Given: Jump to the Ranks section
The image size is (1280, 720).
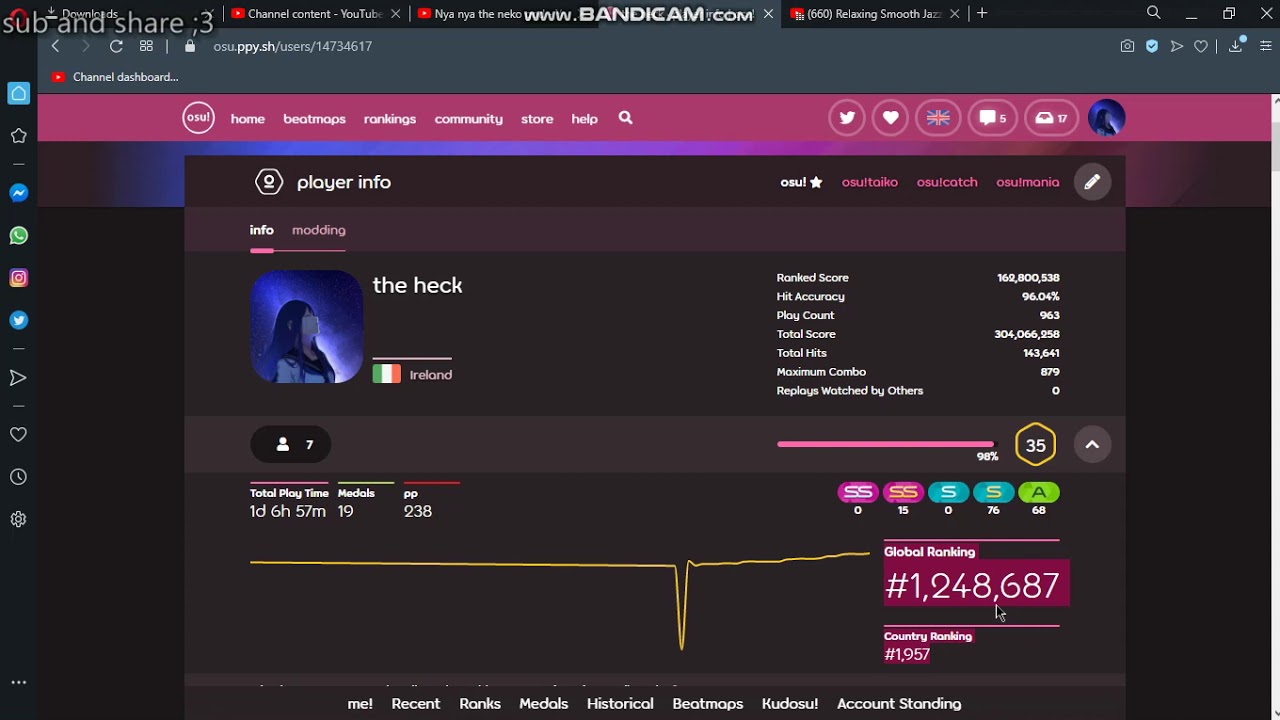Looking at the screenshot, I should pos(480,704).
